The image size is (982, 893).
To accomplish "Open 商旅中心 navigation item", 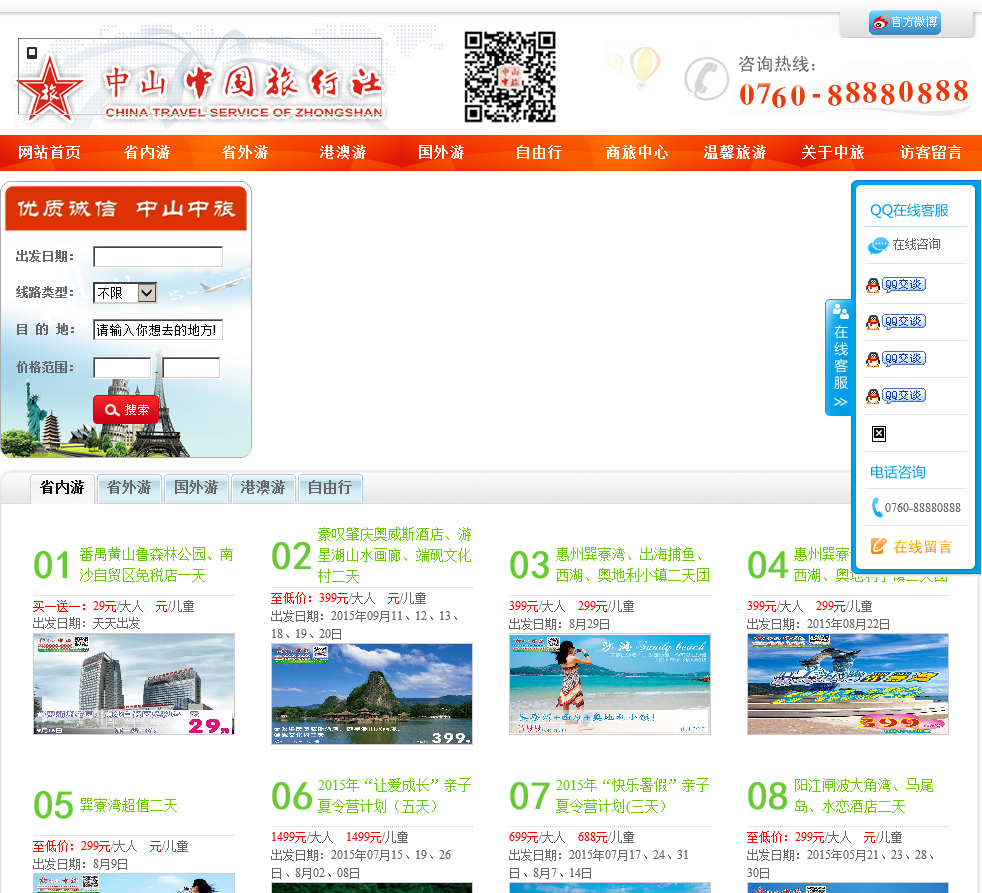I will point(637,152).
